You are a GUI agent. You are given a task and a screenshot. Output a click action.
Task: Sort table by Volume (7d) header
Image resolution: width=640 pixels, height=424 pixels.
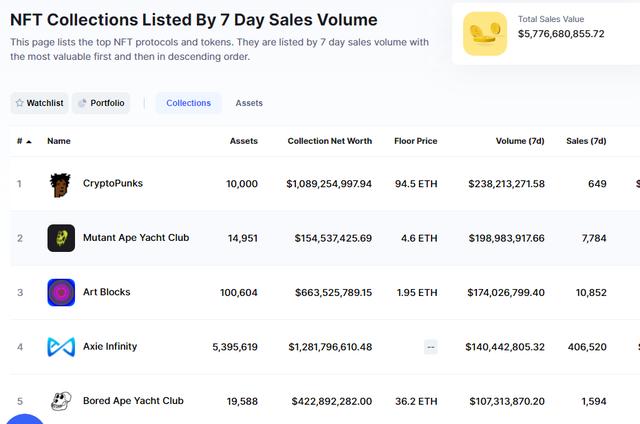(x=520, y=141)
